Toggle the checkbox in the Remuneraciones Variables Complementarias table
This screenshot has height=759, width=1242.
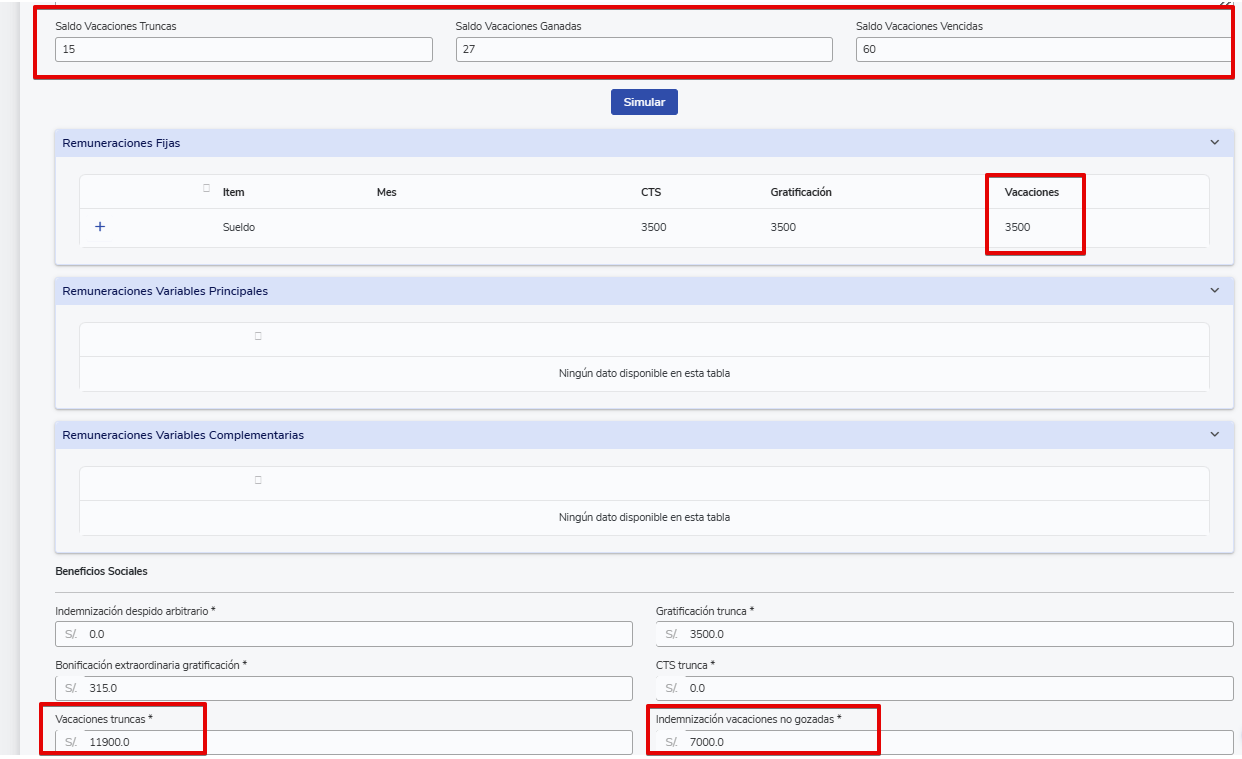[258, 480]
